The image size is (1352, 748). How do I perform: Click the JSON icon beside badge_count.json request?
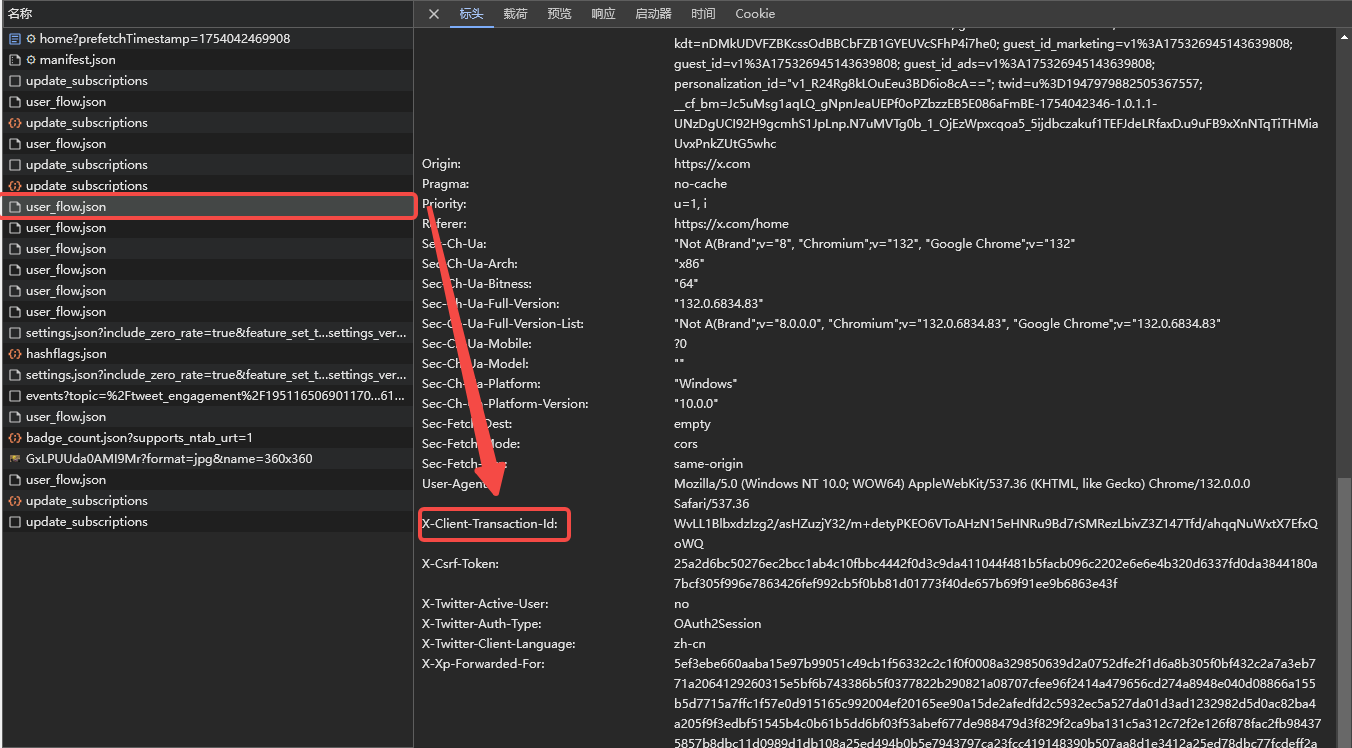point(15,437)
